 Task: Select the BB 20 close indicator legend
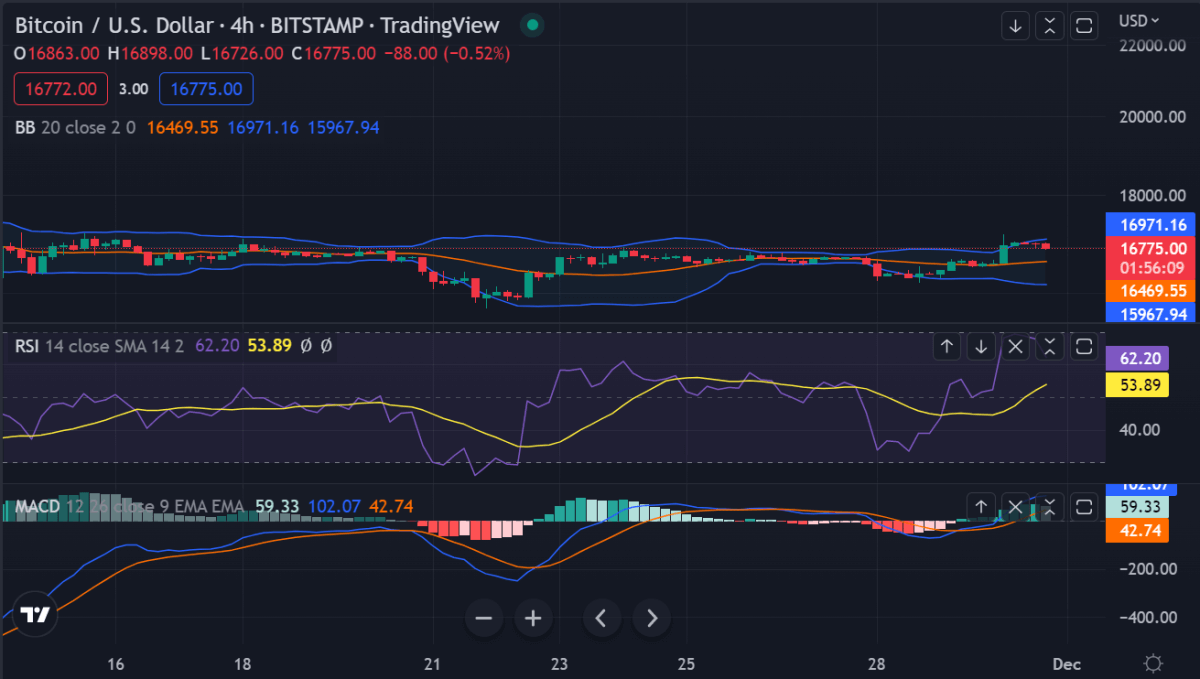click(76, 127)
